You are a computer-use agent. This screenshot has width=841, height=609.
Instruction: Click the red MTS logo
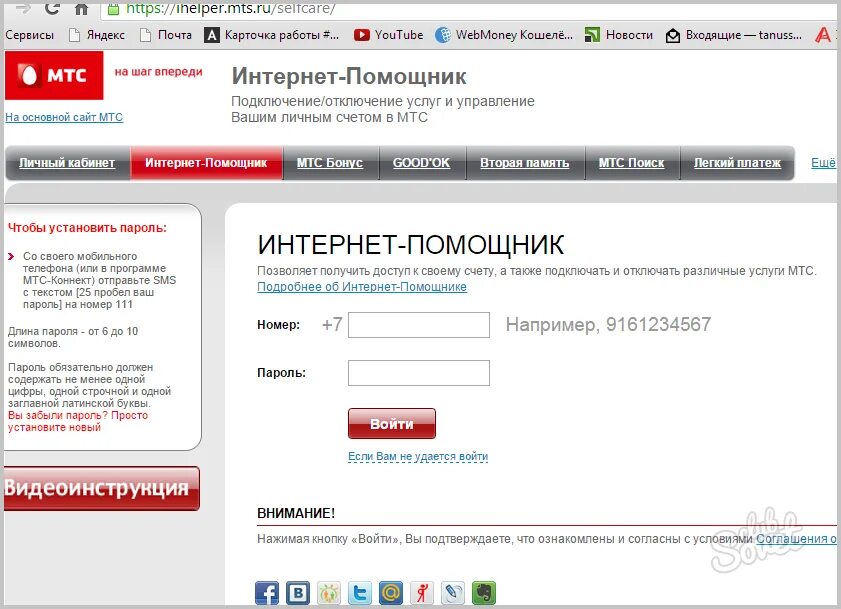point(54,75)
